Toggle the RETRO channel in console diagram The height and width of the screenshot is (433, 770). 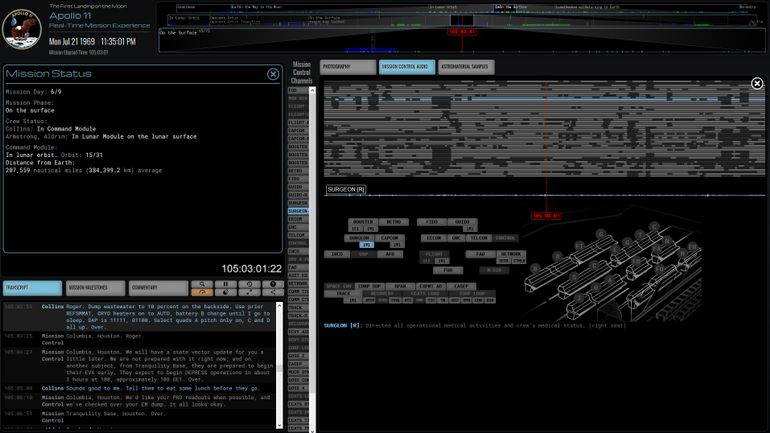pyautogui.click(x=394, y=221)
